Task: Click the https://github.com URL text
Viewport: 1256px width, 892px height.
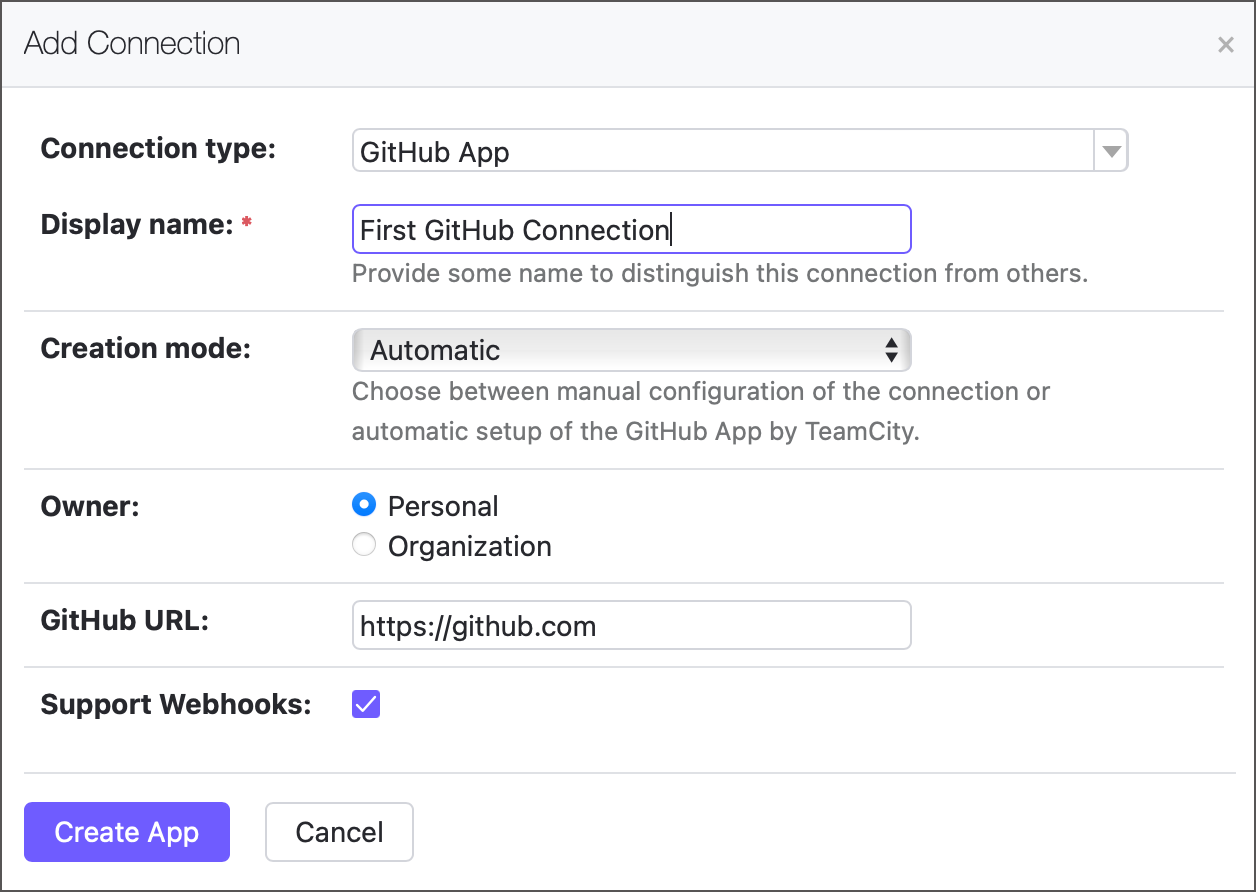Action: tap(477, 625)
